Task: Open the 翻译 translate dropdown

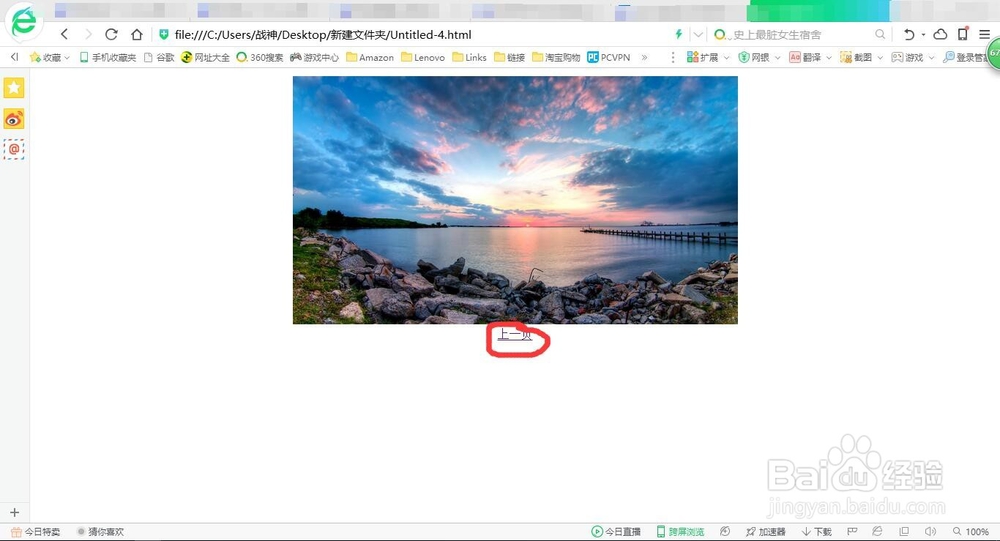Action: (x=811, y=57)
